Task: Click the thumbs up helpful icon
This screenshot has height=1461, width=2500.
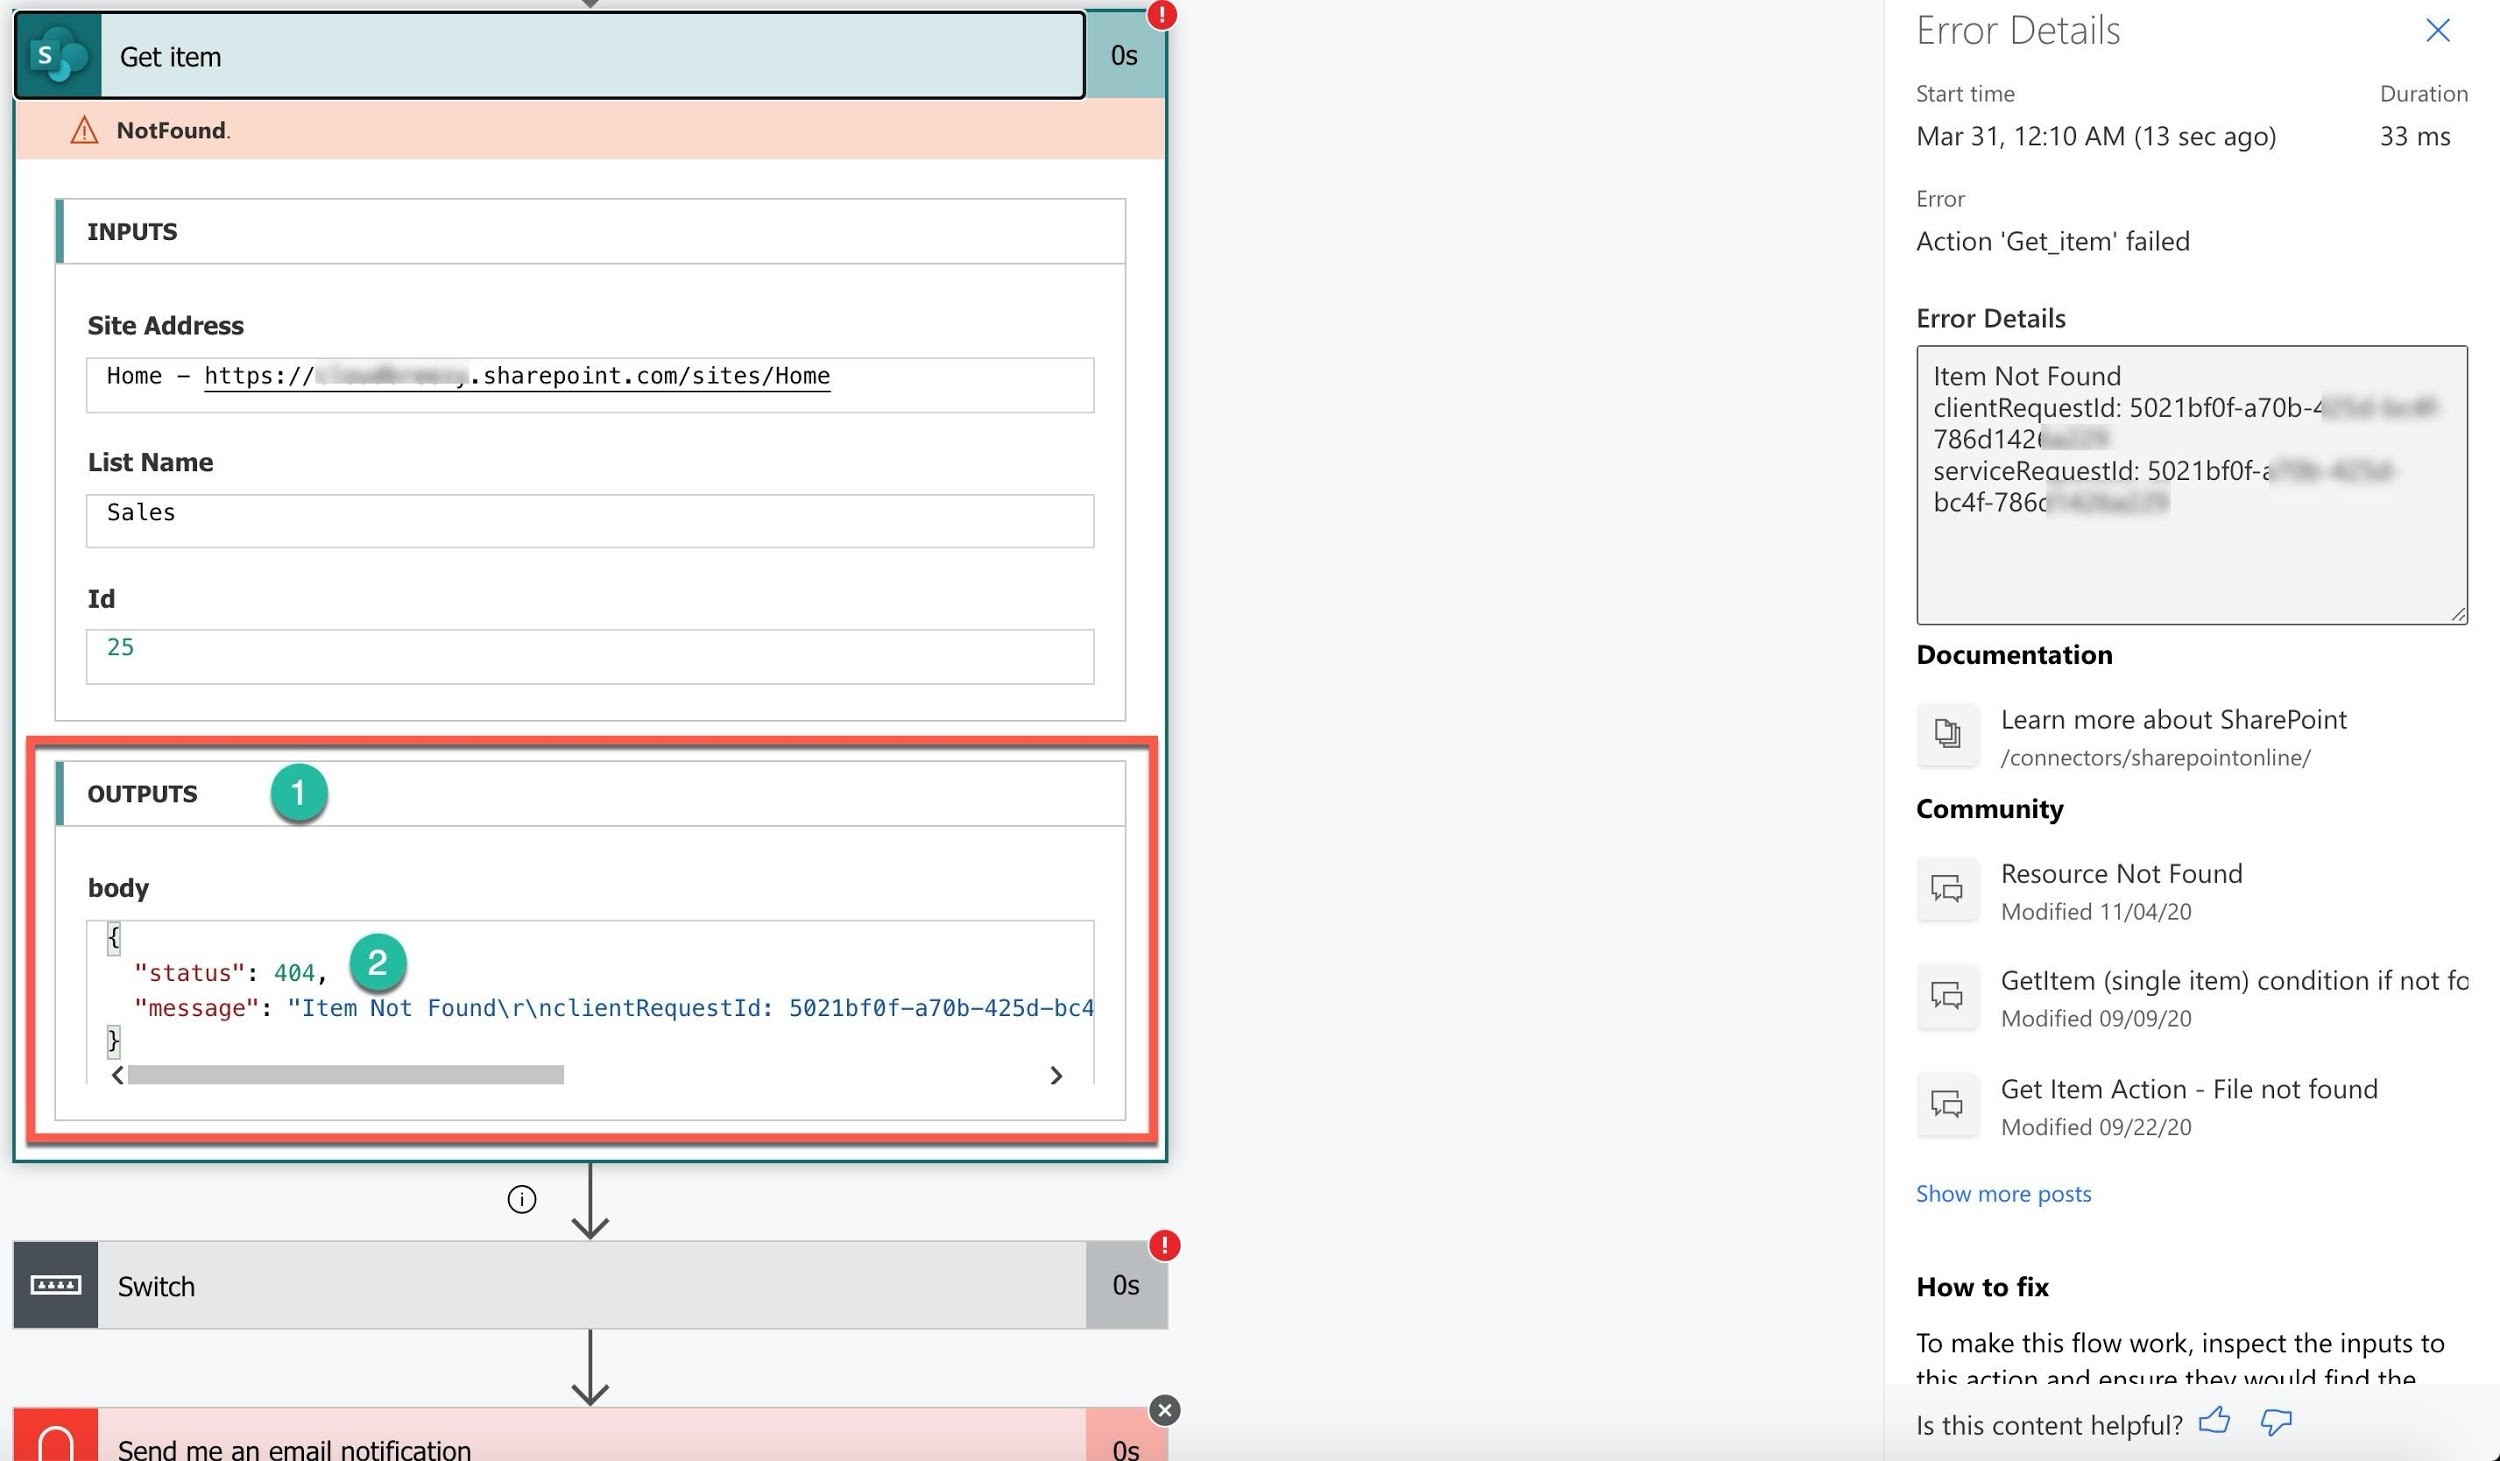Action: (2214, 1421)
